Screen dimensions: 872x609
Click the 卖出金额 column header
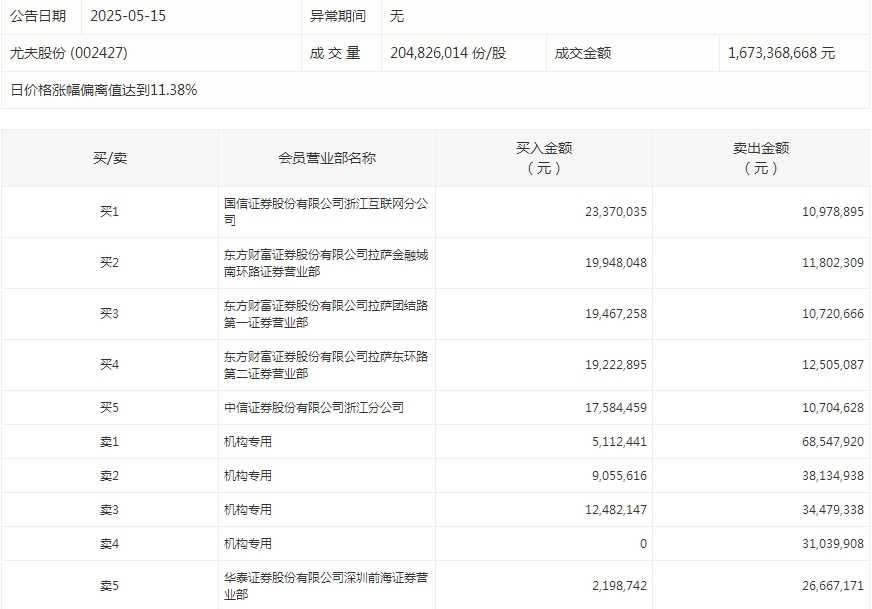pos(761,158)
